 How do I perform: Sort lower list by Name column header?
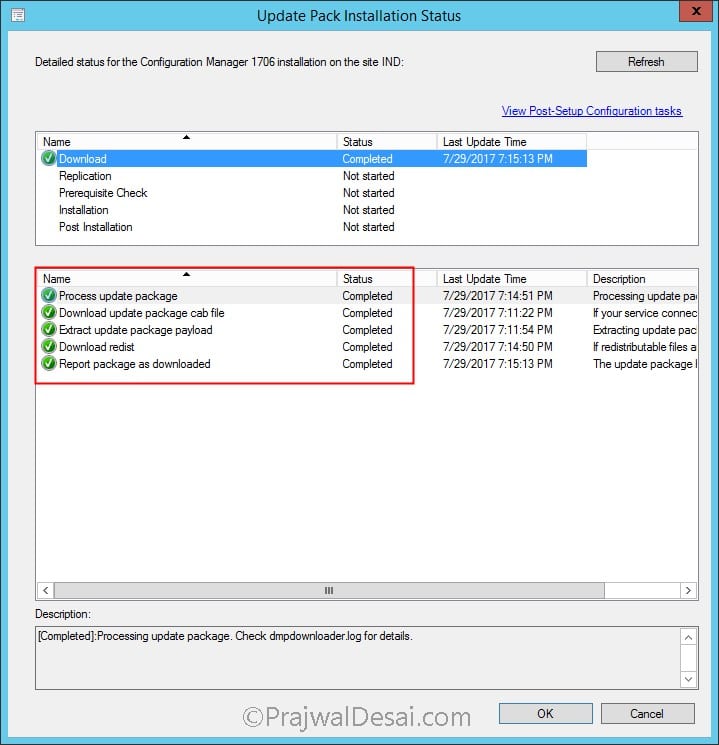tap(187, 278)
